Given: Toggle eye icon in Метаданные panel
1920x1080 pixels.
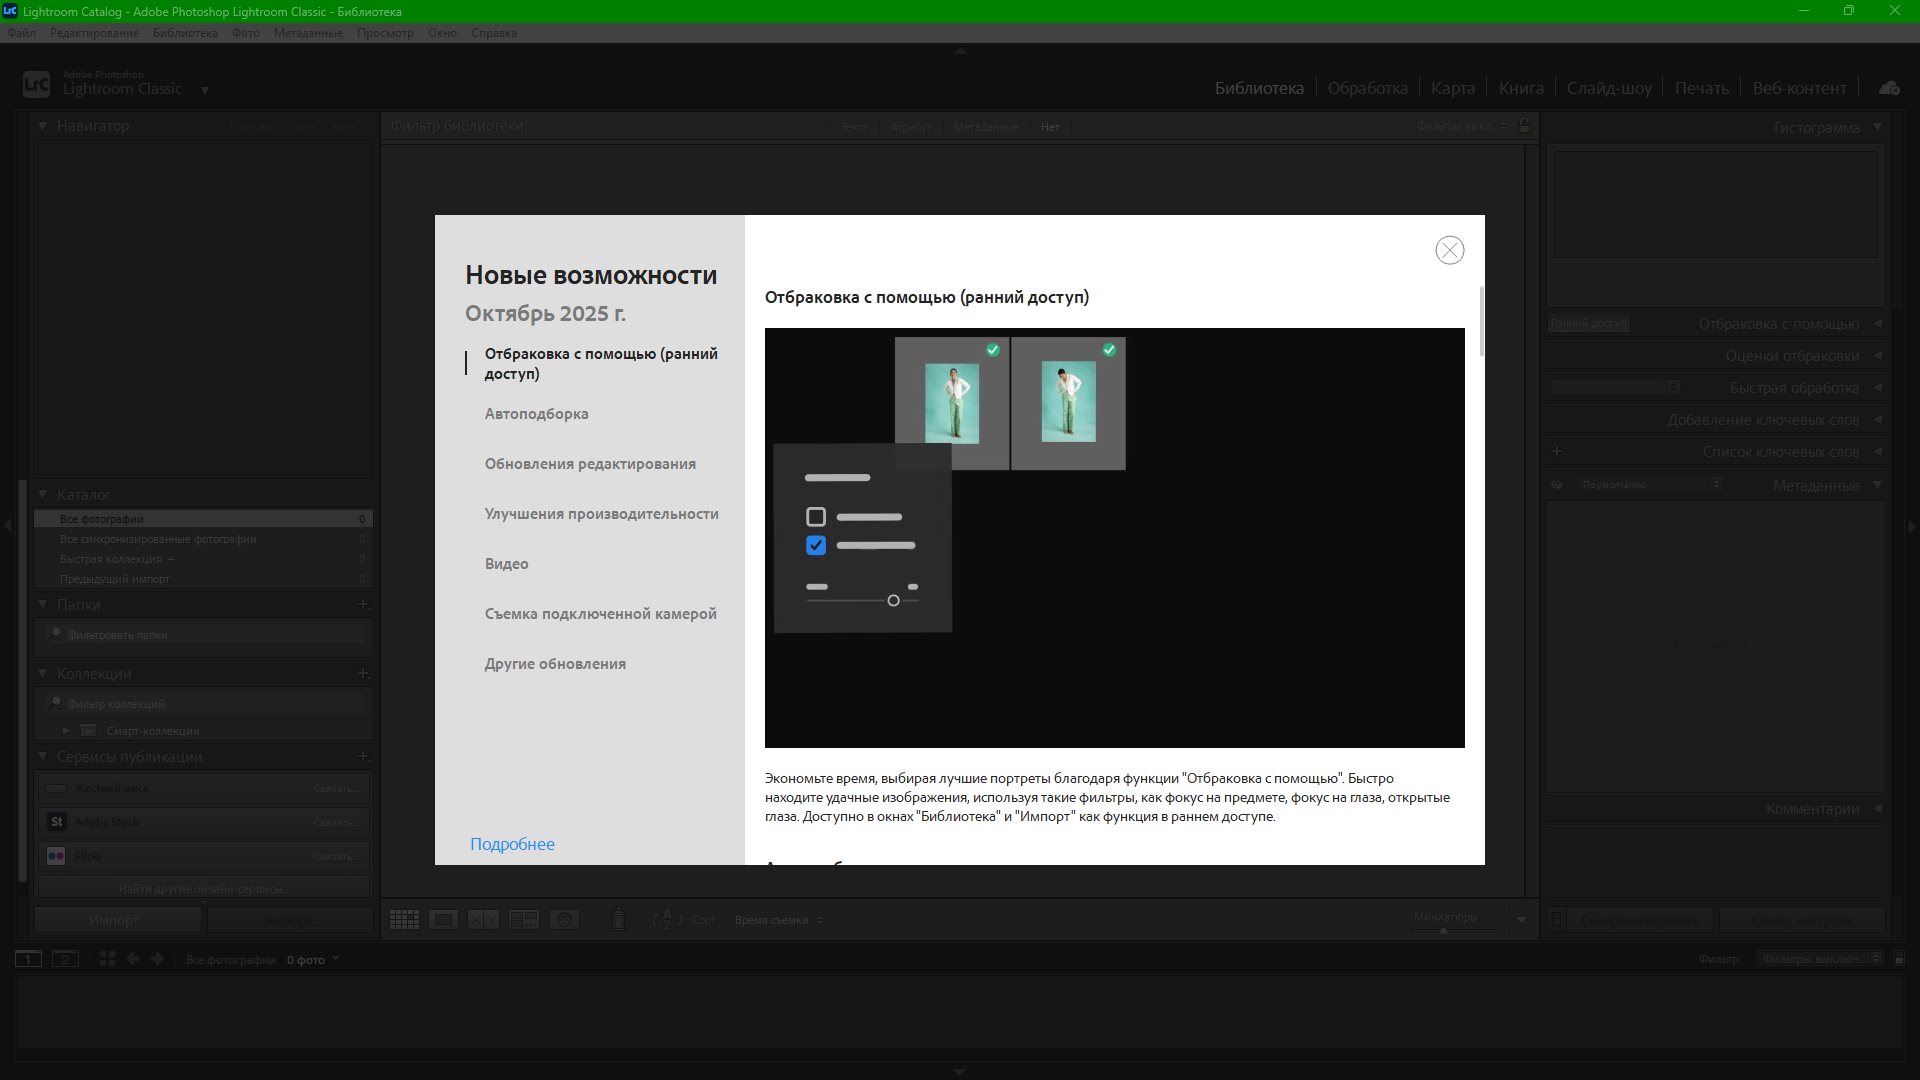Looking at the screenshot, I should pyautogui.click(x=1557, y=485).
